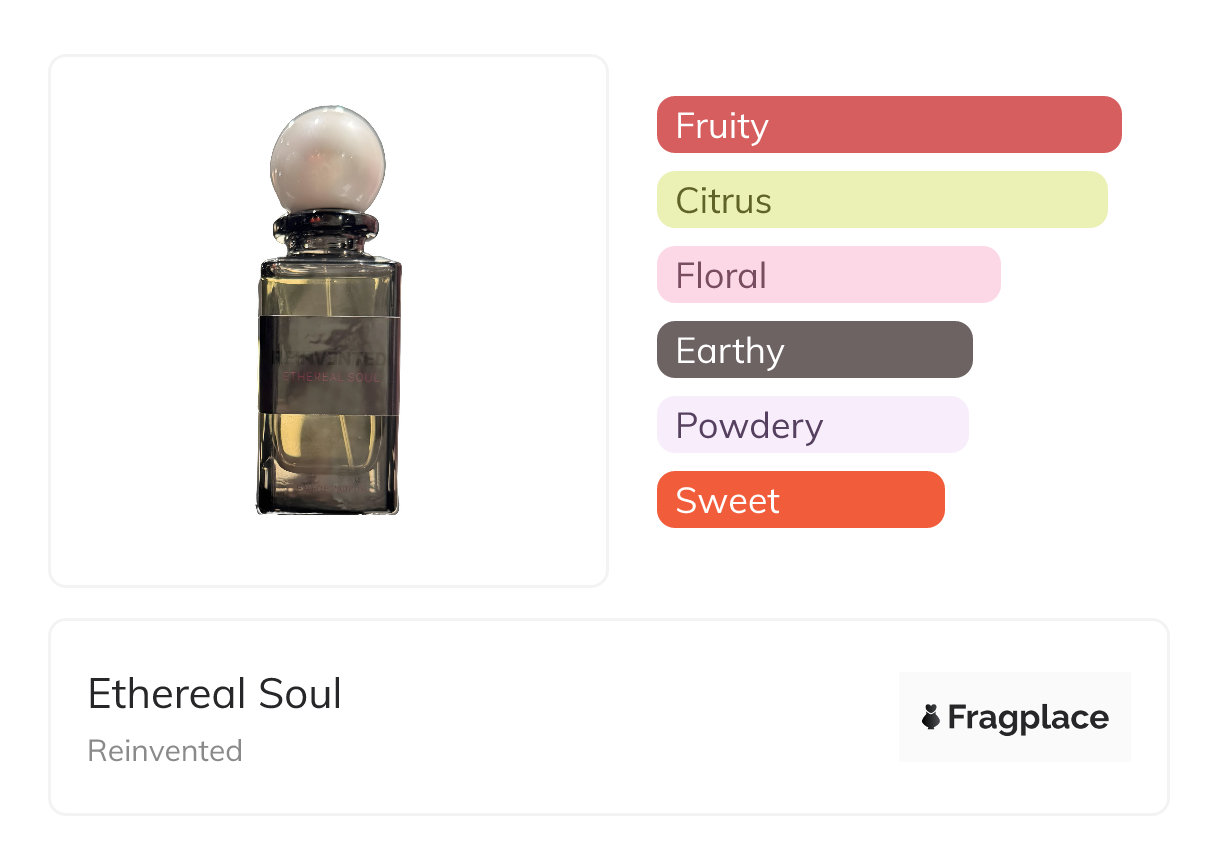
Task: Click the Fragplace logo icon
Action: coord(931,717)
